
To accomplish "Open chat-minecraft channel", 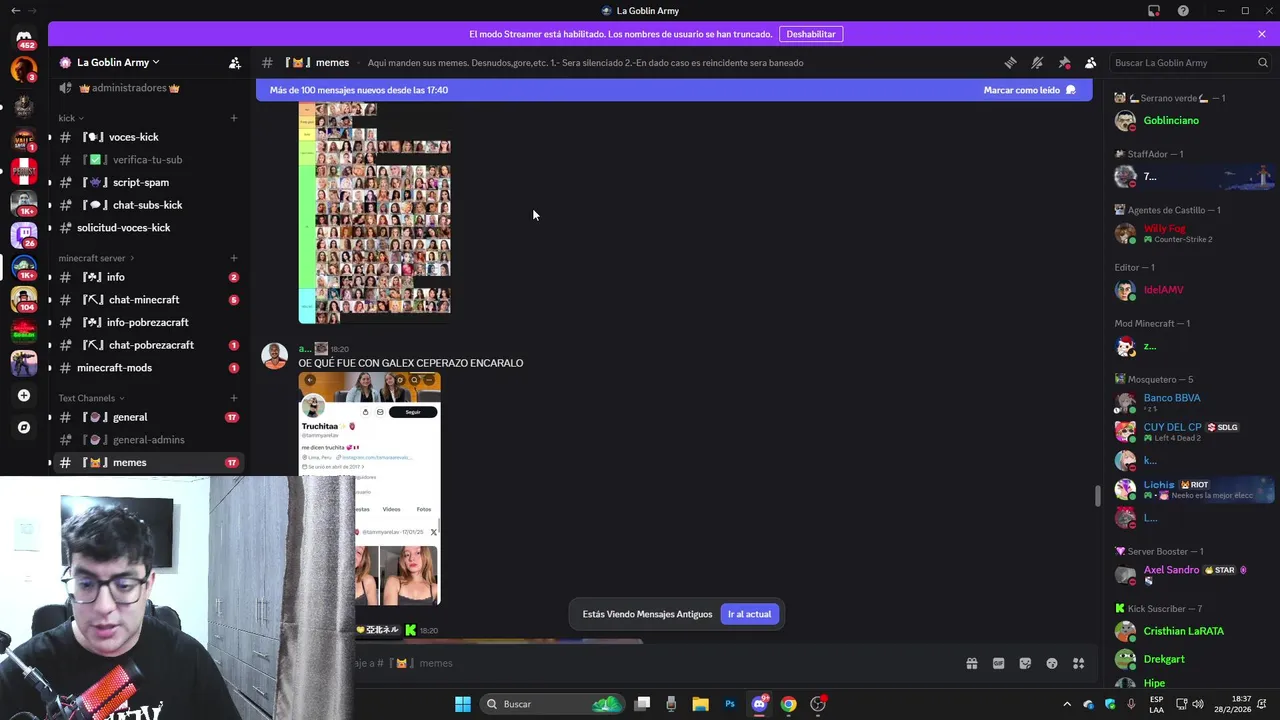I will coord(147,300).
